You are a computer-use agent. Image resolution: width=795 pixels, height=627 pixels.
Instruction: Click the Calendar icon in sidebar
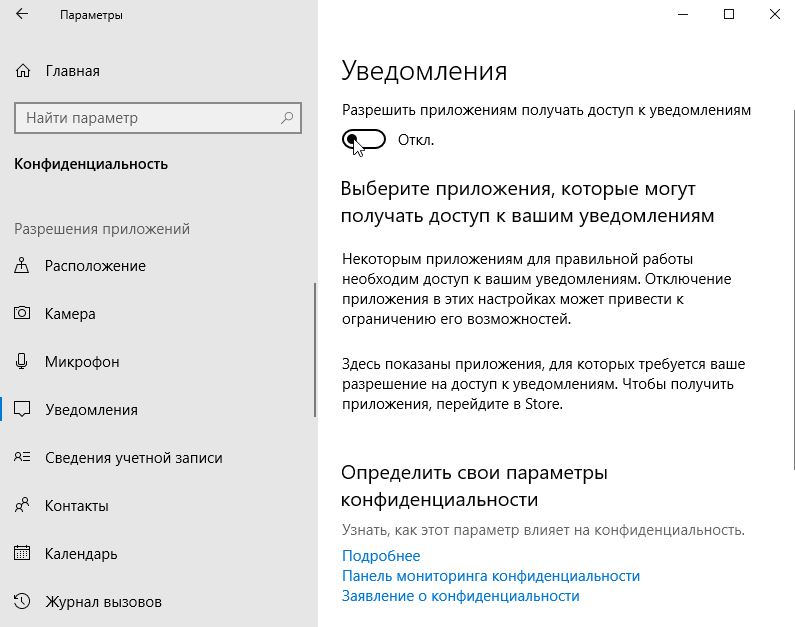click(x=22, y=552)
